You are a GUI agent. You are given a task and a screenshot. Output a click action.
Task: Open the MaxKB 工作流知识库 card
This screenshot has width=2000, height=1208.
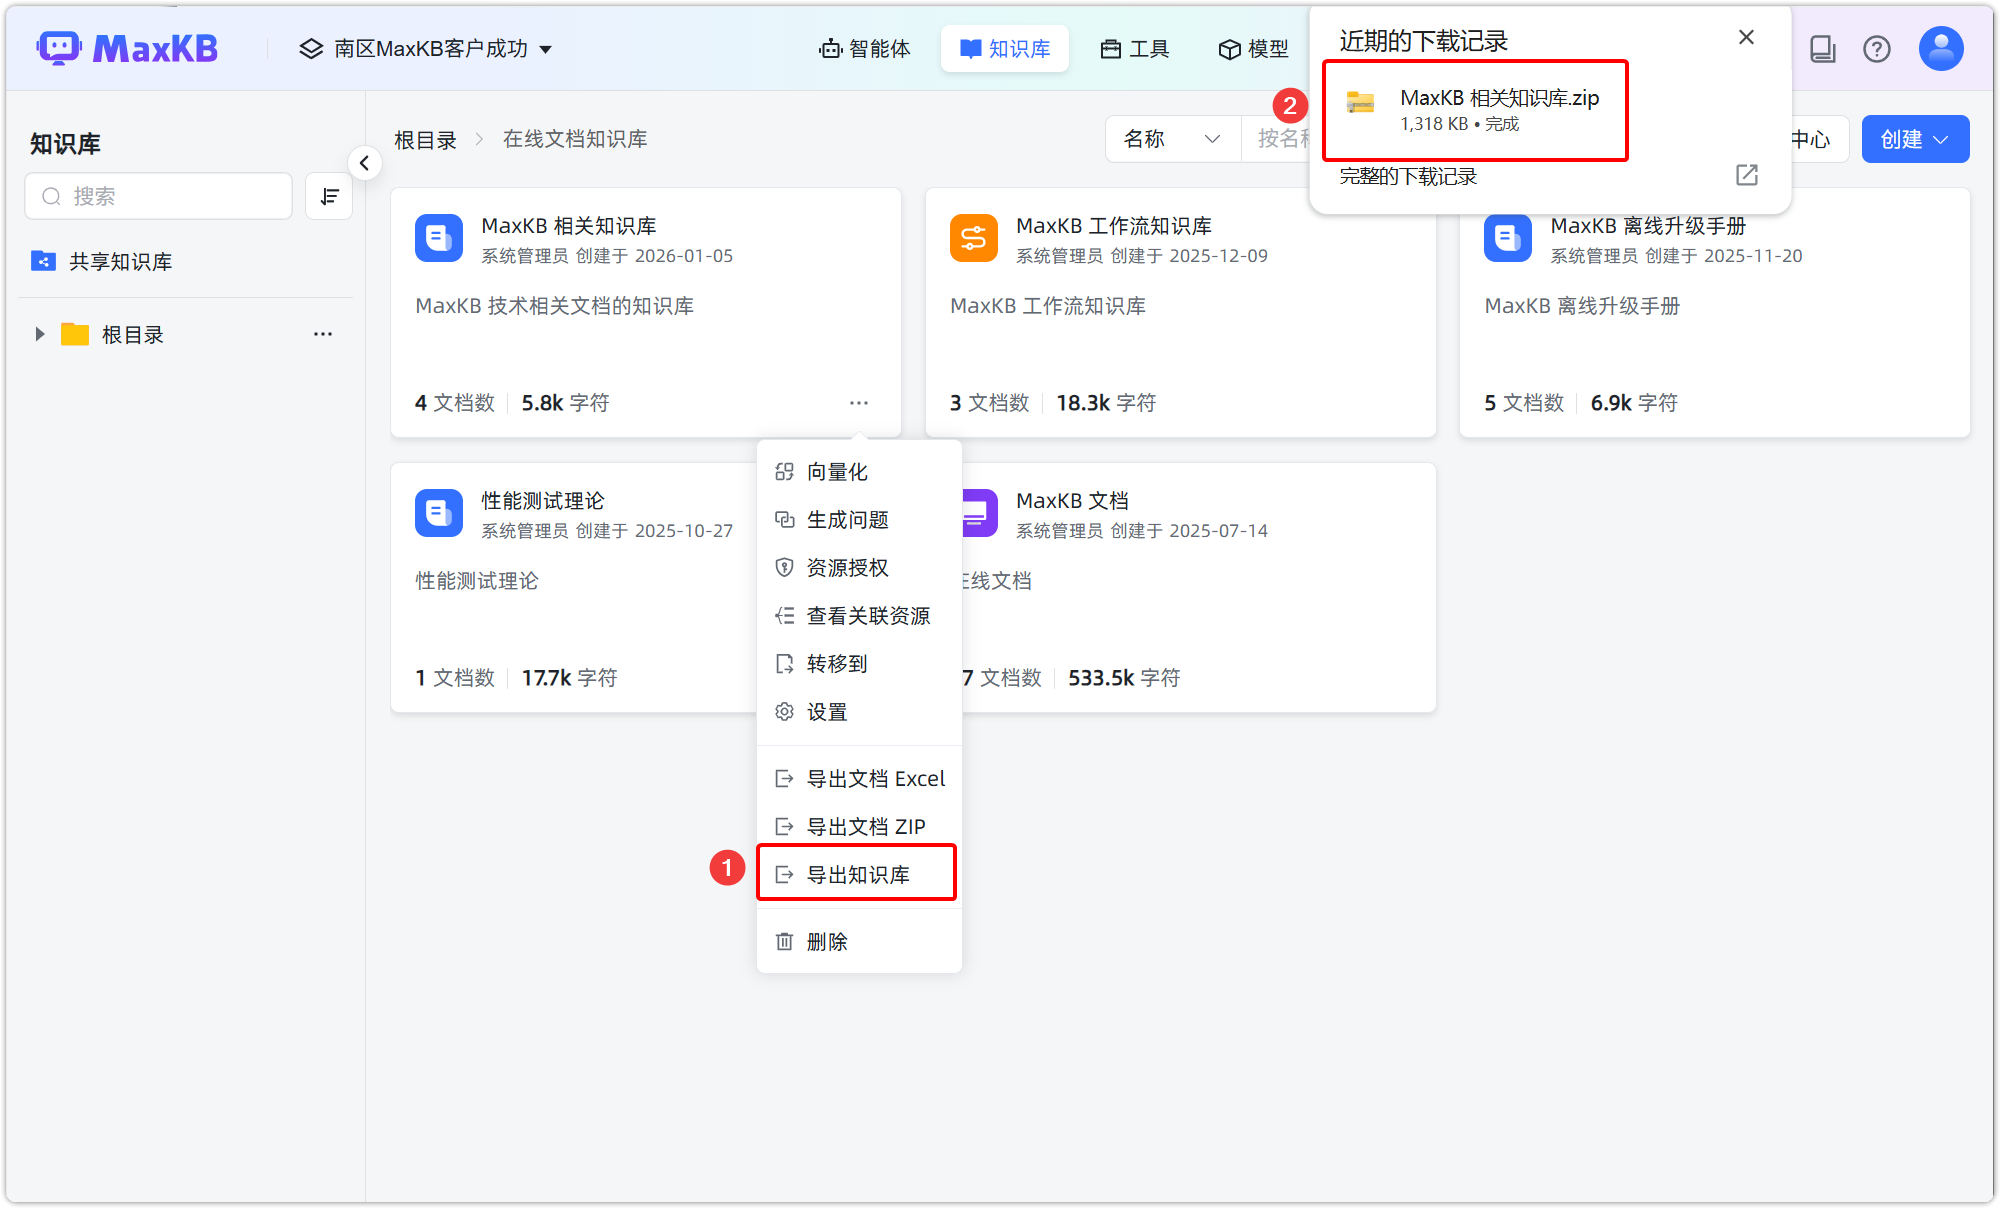(1181, 312)
